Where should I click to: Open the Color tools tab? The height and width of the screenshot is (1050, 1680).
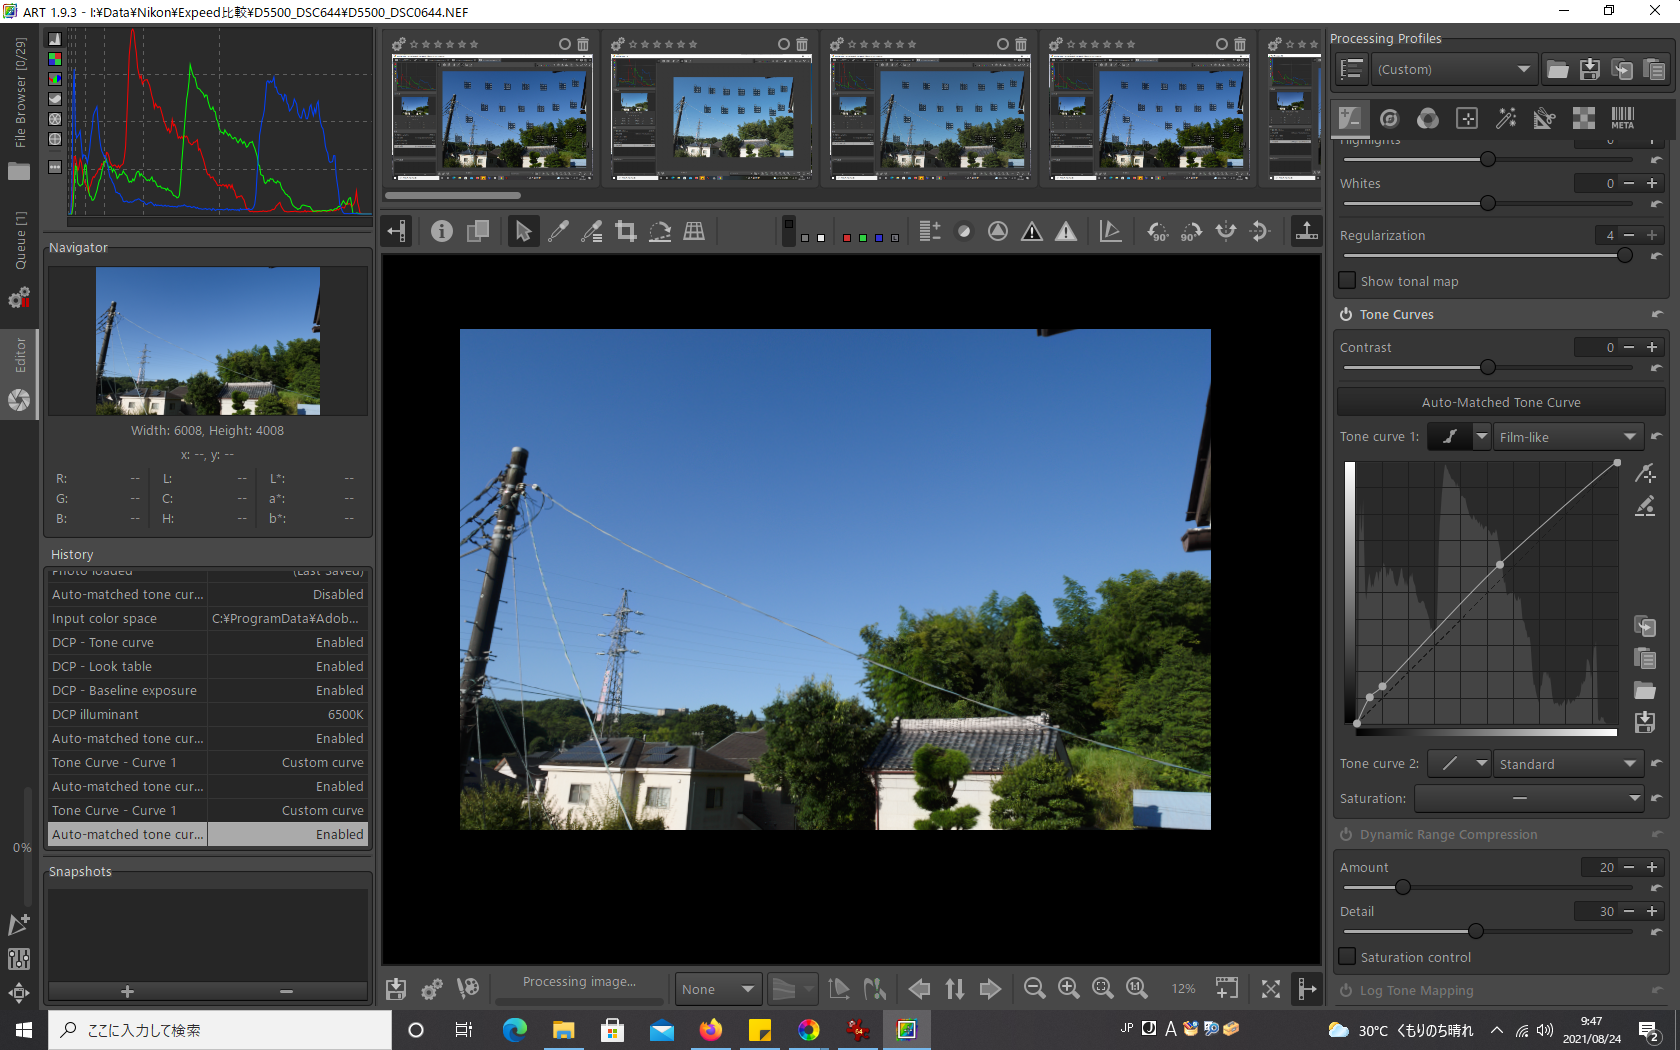[x=1428, y=118]
